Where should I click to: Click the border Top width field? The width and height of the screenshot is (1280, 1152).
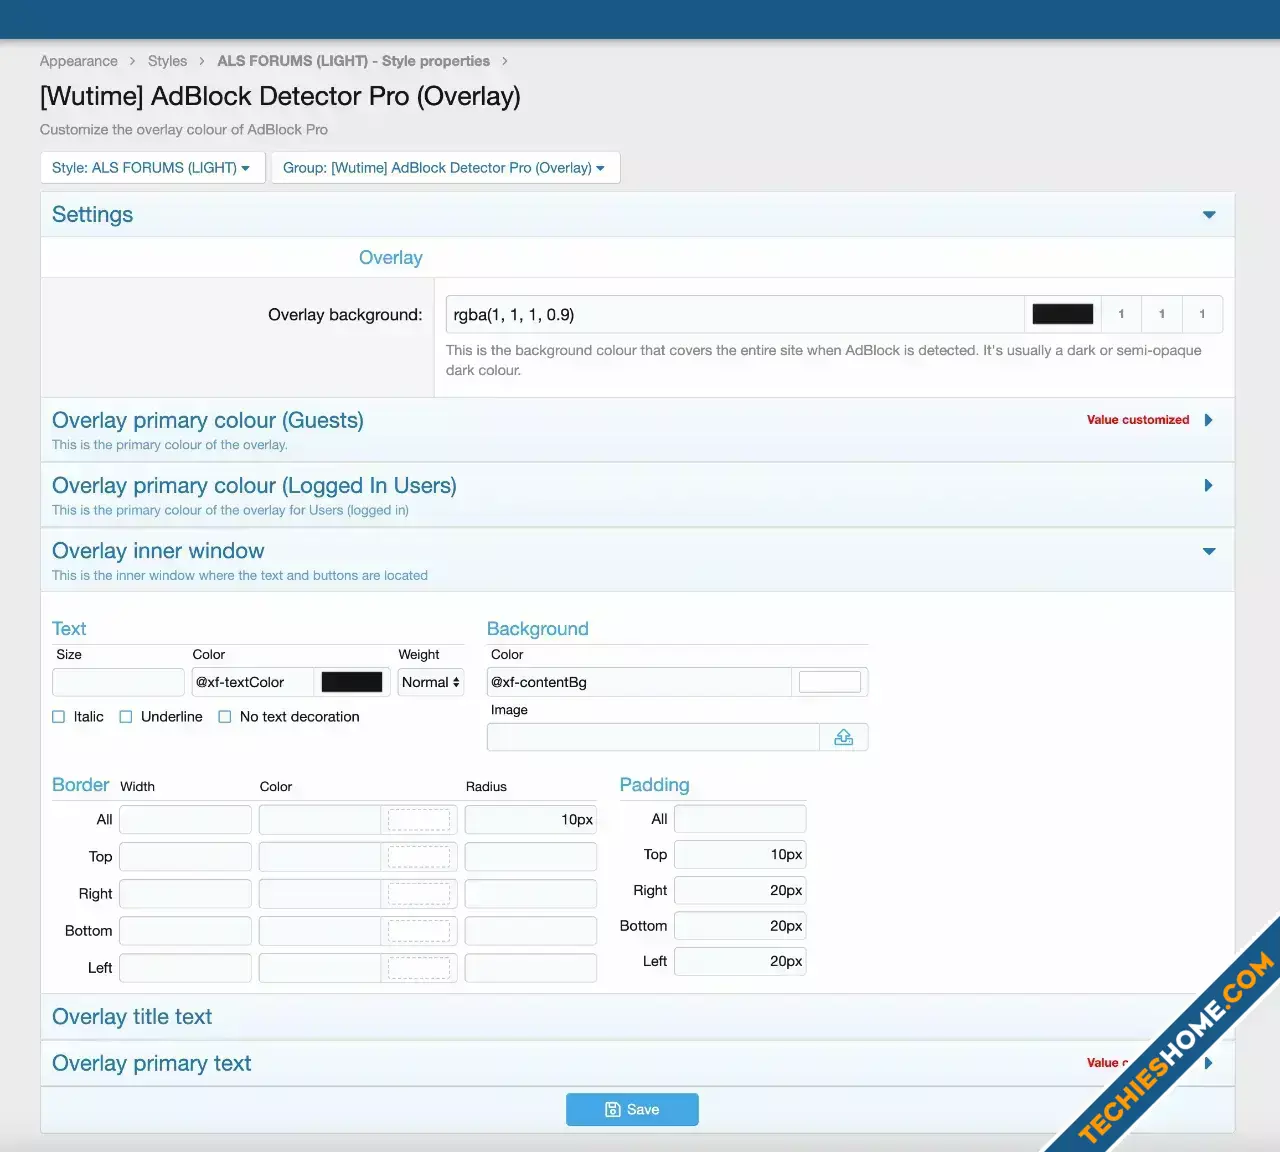pos(185,857)
